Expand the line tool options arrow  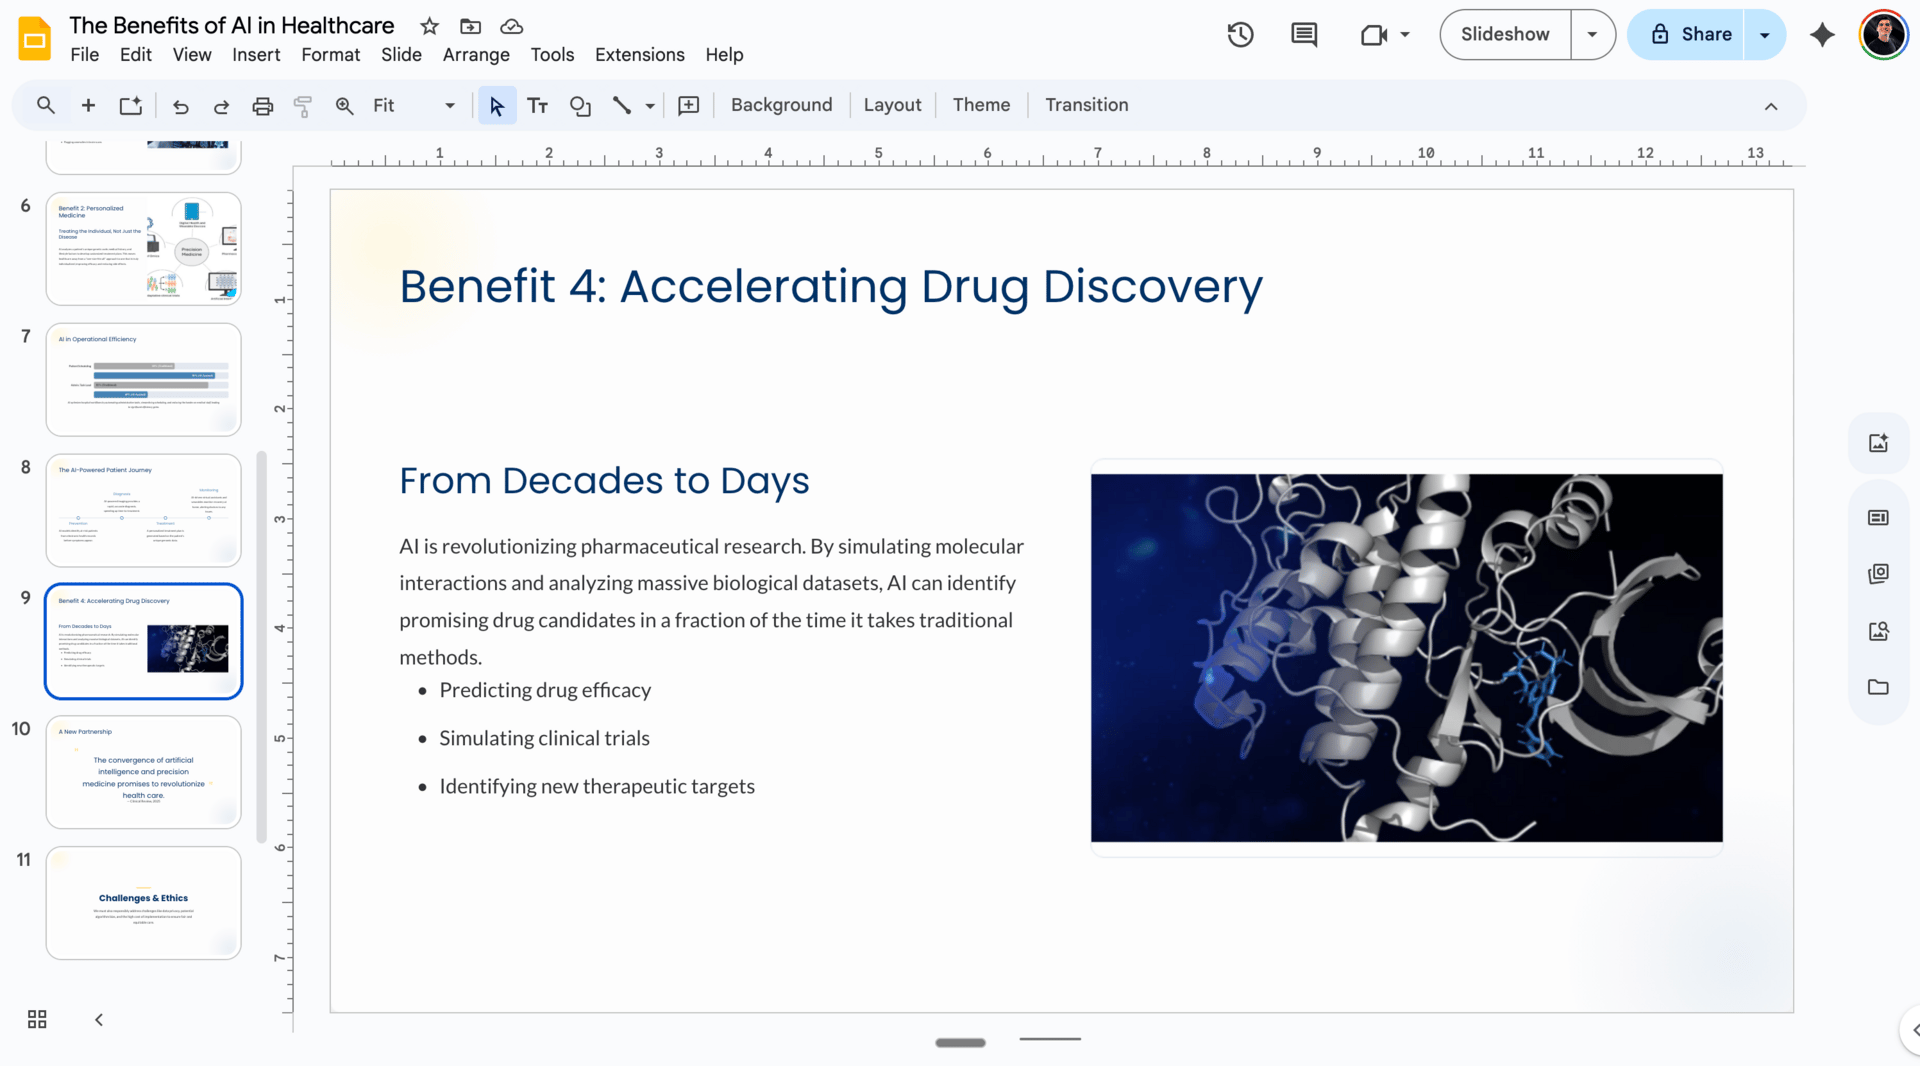pyautogui.click(x=650, y=106)
